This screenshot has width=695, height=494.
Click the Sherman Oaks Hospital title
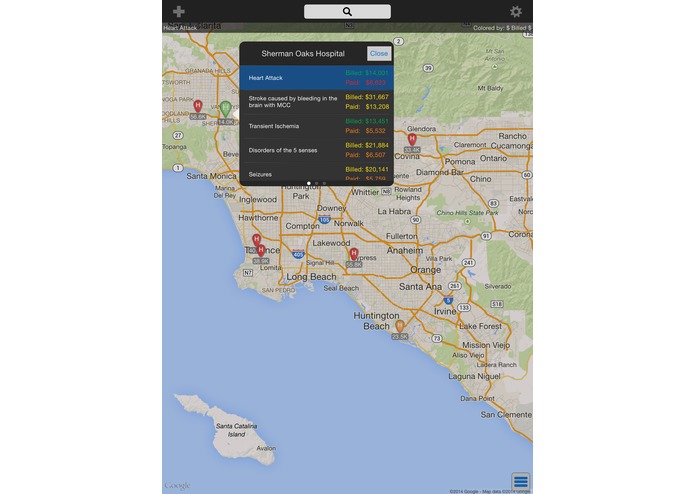[303, 54]
